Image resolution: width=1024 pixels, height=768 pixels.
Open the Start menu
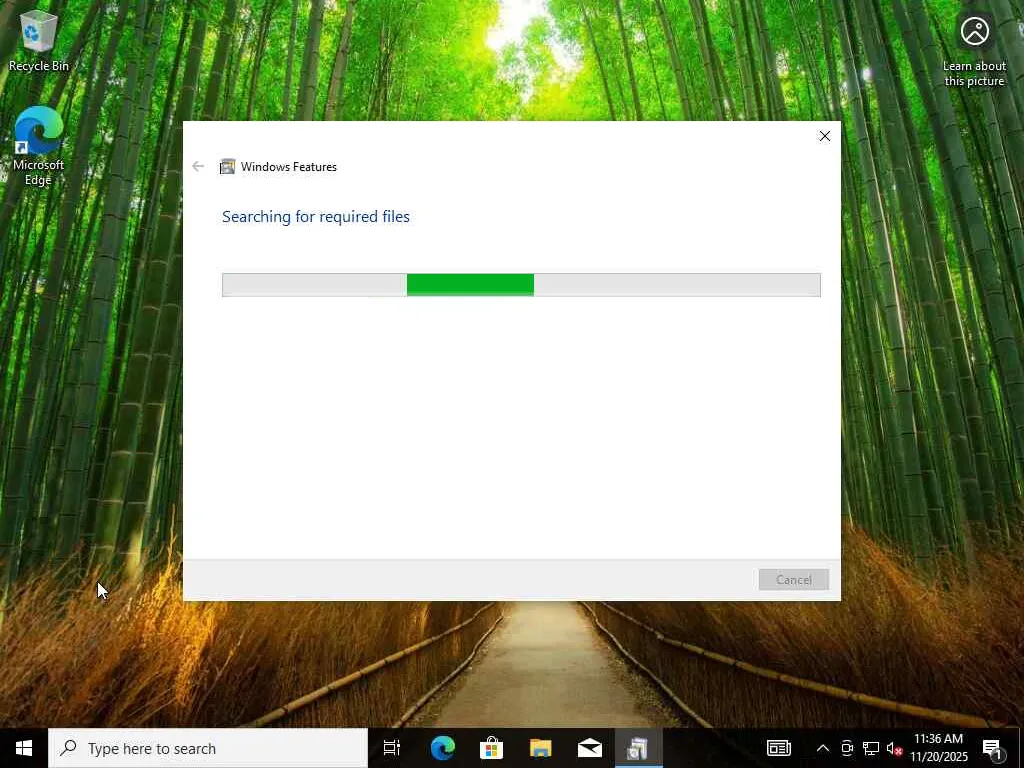click(x=24, y=748)
